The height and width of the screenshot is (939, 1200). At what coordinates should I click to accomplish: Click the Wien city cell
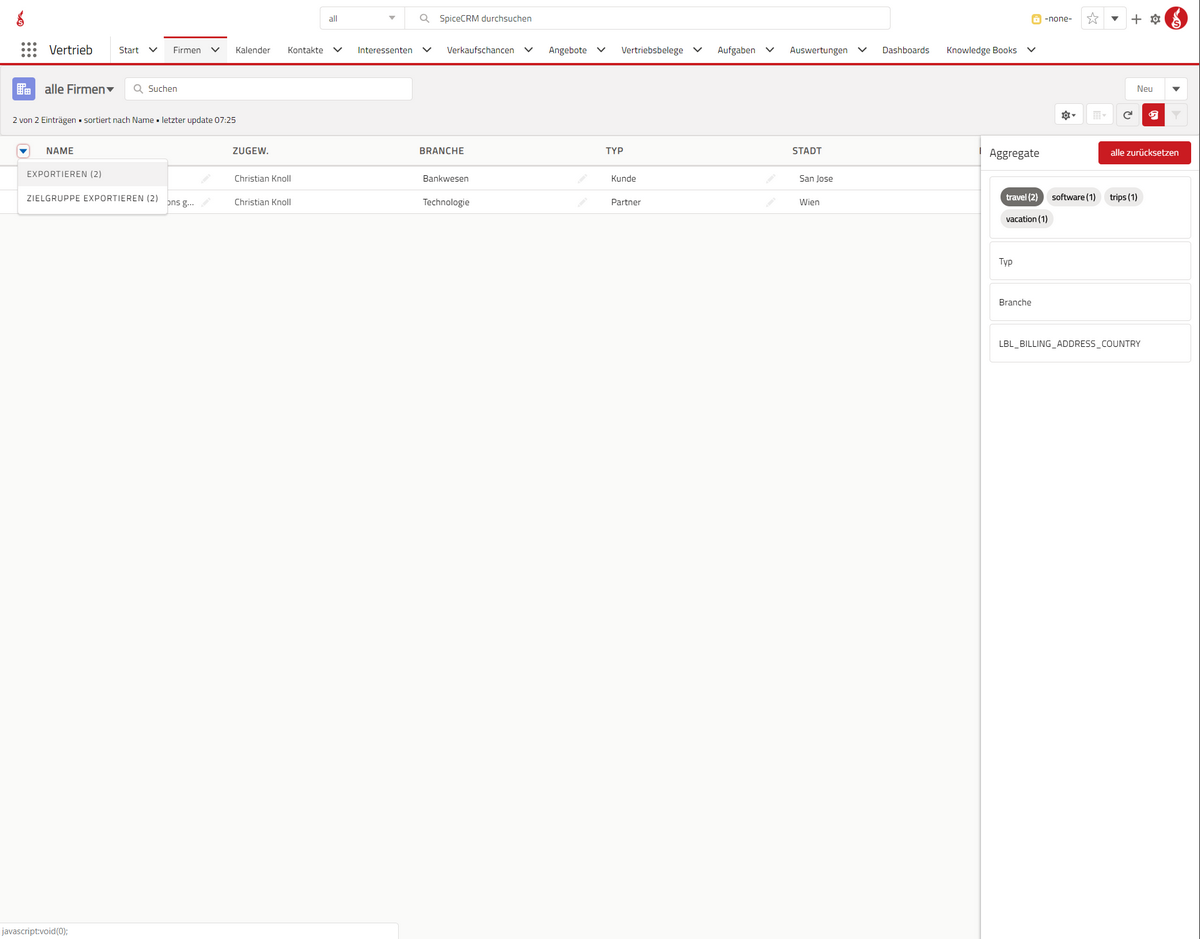(x=809, y=202)
